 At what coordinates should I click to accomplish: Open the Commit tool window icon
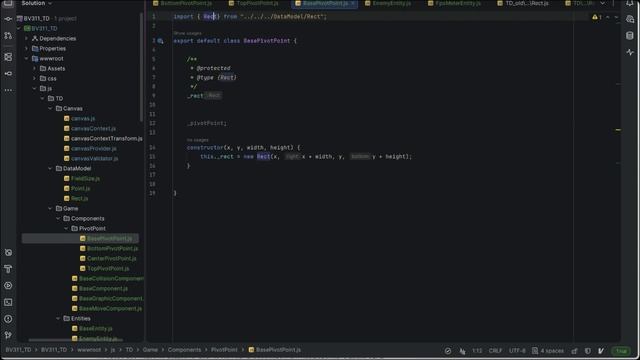pos(8,19)
